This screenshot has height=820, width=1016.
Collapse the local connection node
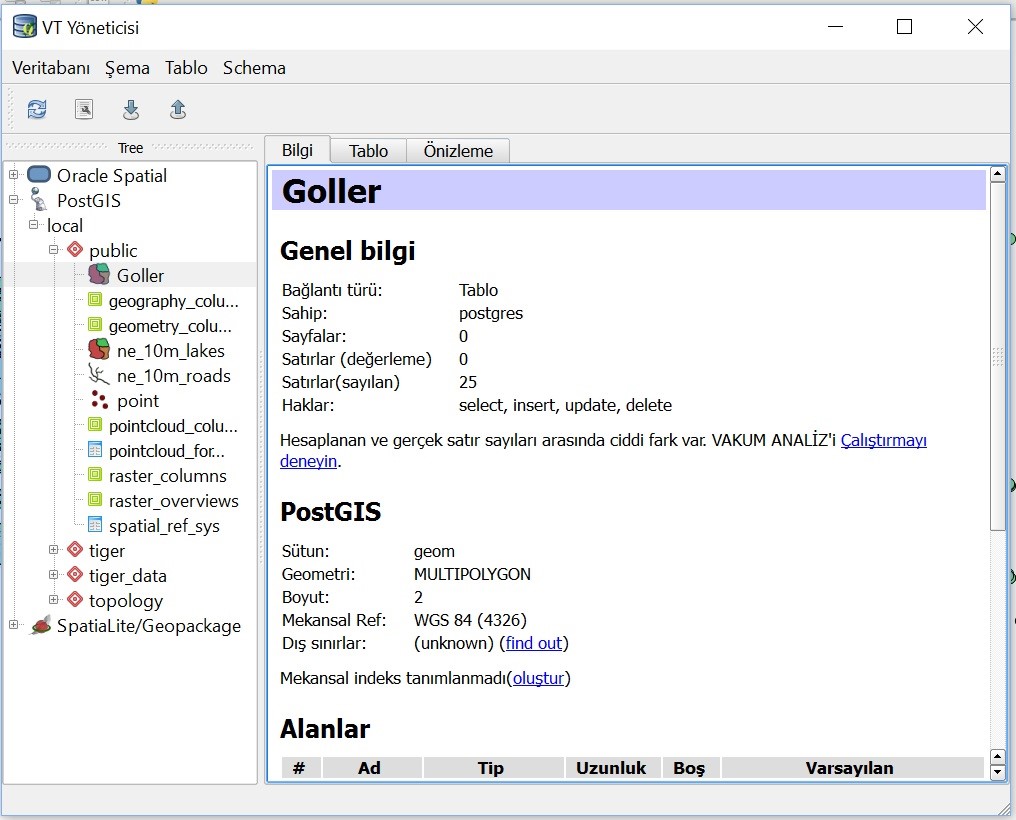coord(34,224)
